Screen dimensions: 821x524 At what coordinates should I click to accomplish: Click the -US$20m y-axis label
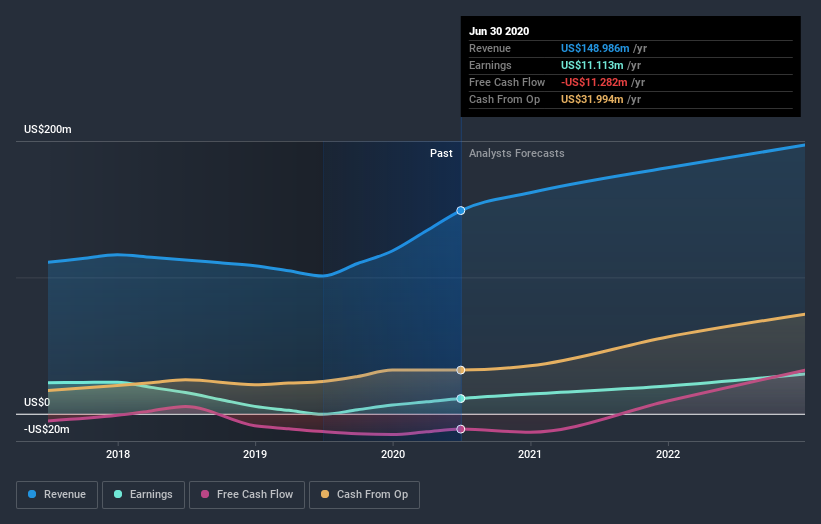pyautogui.click(x=47, y=429)
